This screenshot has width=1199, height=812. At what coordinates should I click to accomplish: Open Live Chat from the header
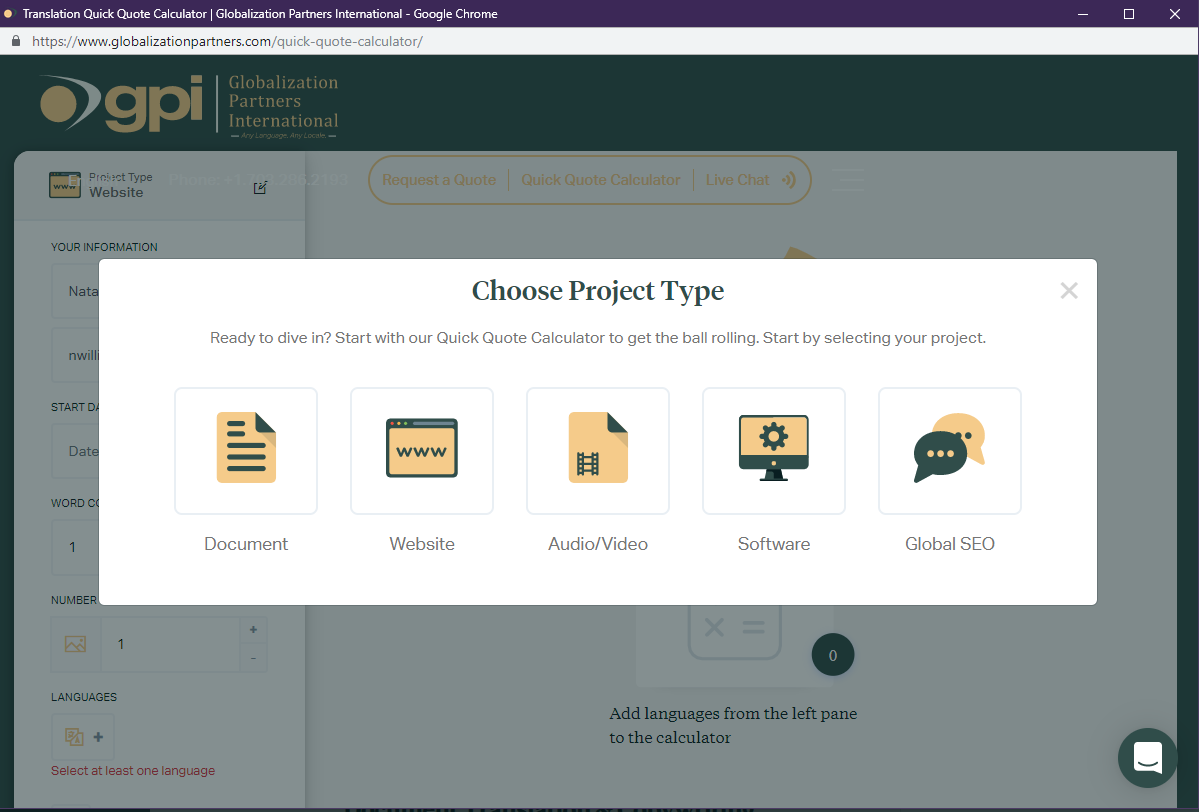coord(739,180)
